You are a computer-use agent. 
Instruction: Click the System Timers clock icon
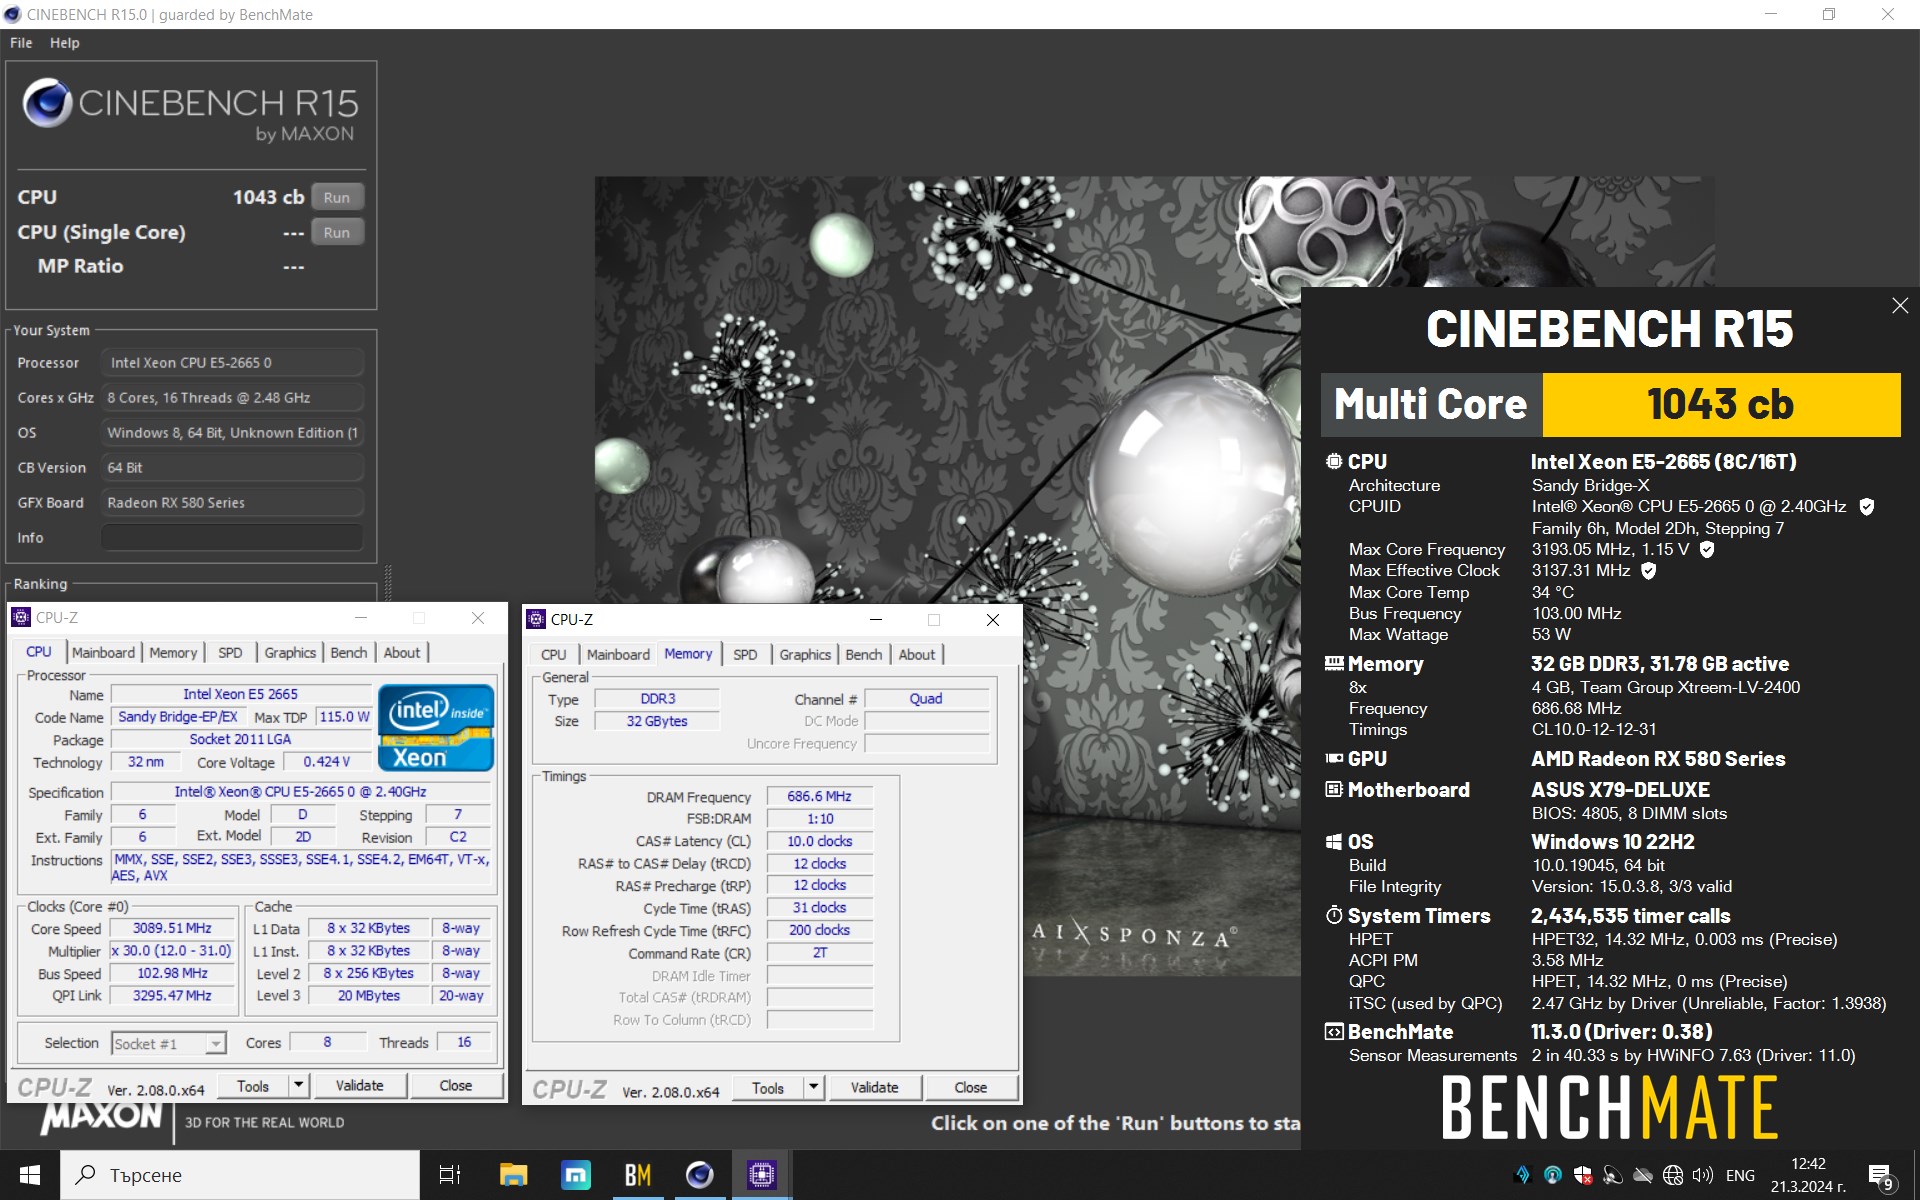coord(1334,915)
